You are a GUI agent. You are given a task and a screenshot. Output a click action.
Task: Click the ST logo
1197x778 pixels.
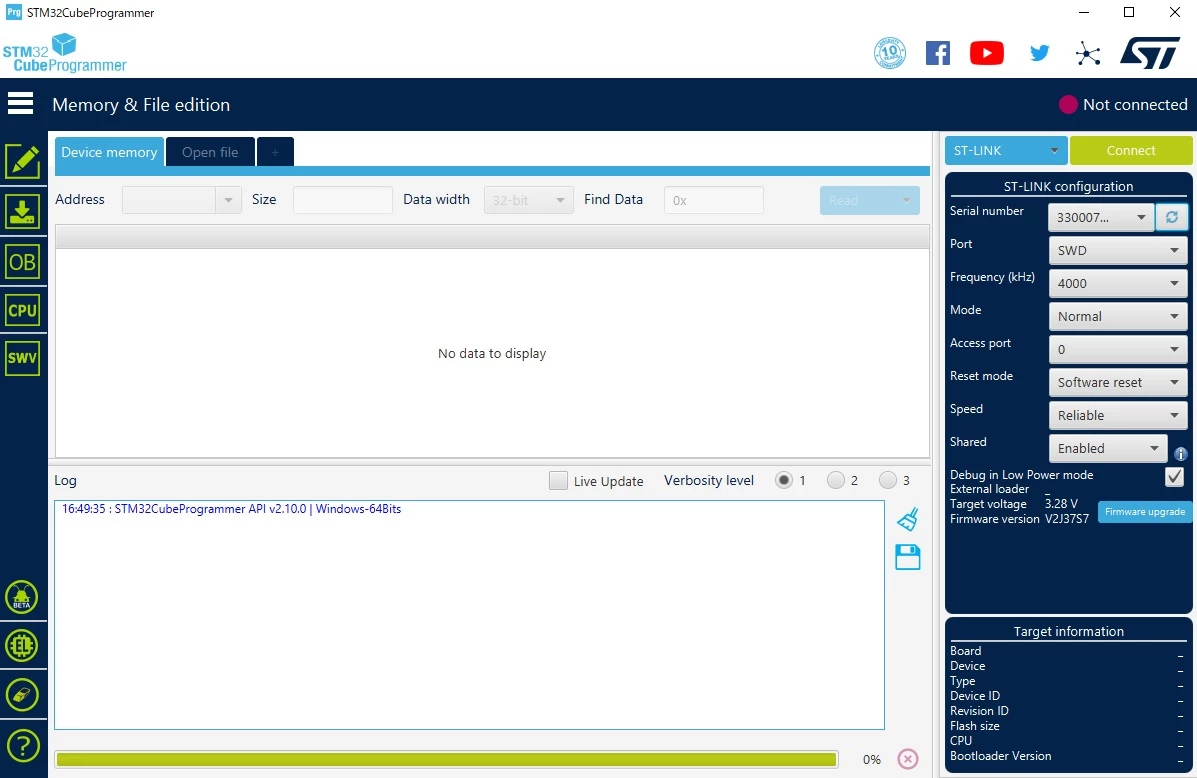[x=1150, y=53]
